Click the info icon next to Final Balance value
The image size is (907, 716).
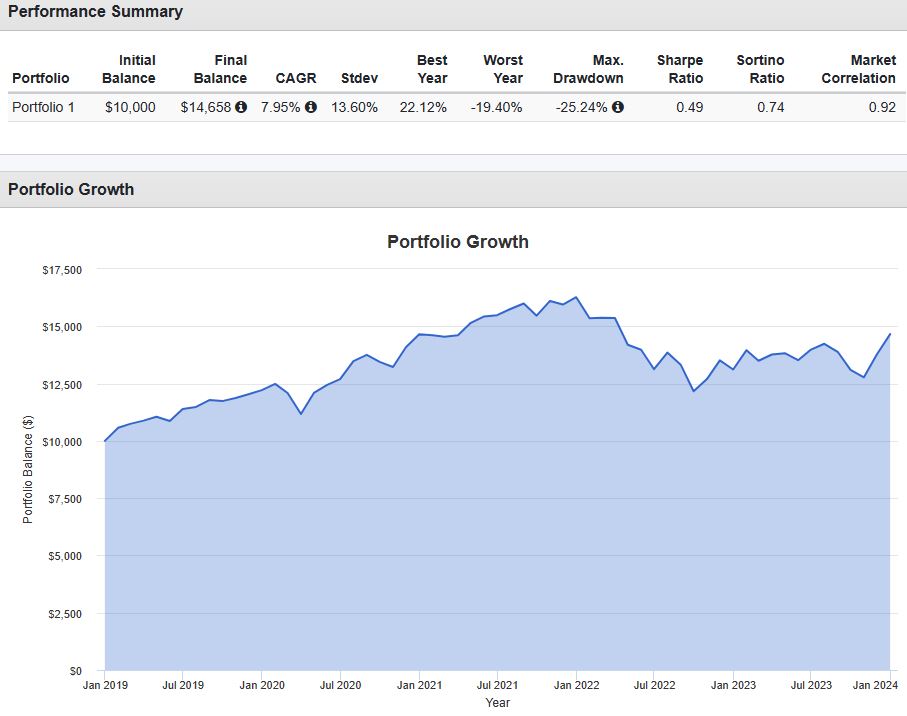point(241,107)
